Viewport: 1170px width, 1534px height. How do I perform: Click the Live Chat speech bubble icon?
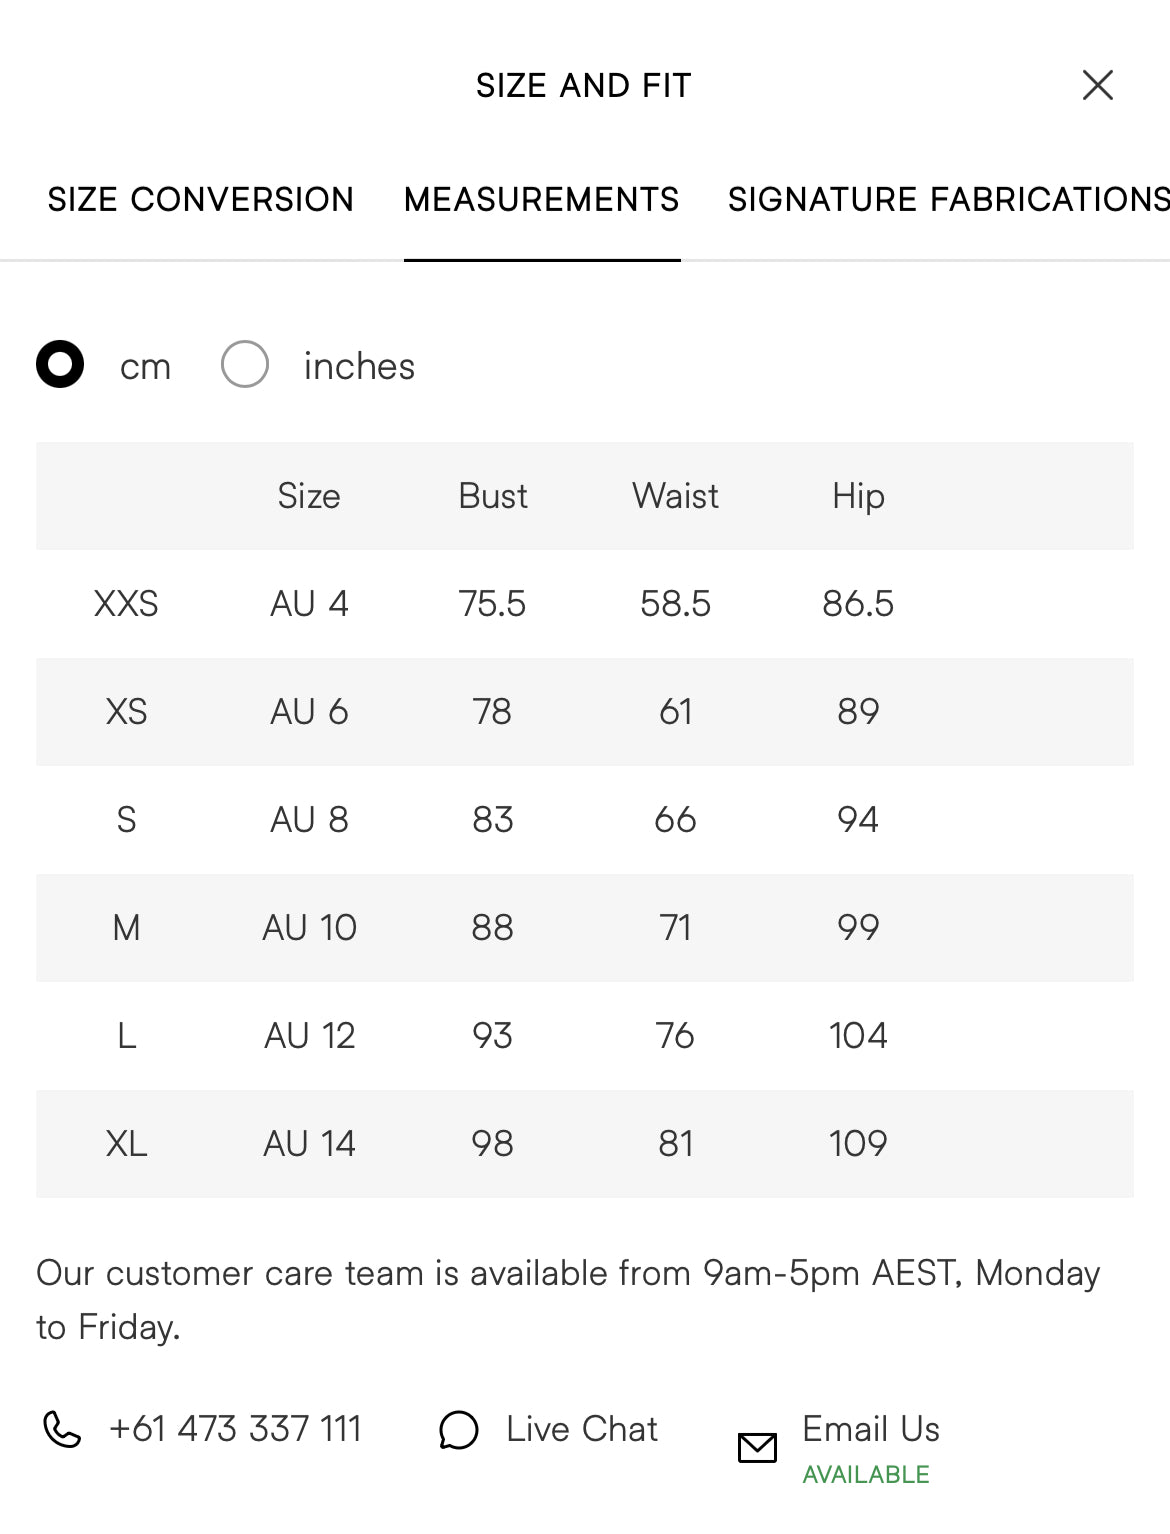[459, 1430]
